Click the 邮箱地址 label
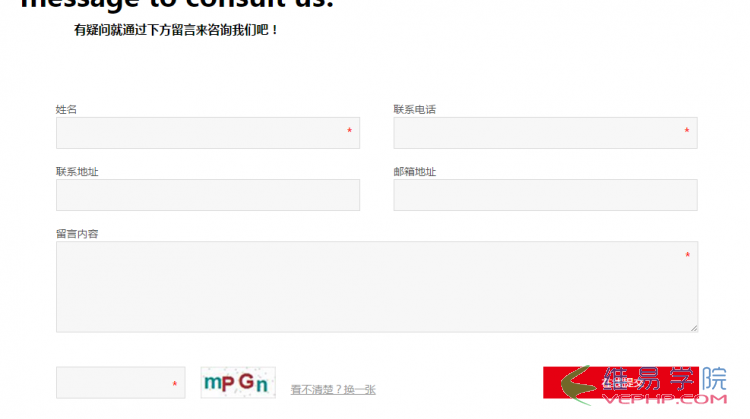This screenshot has width=750, height=419. coord(415,172)
